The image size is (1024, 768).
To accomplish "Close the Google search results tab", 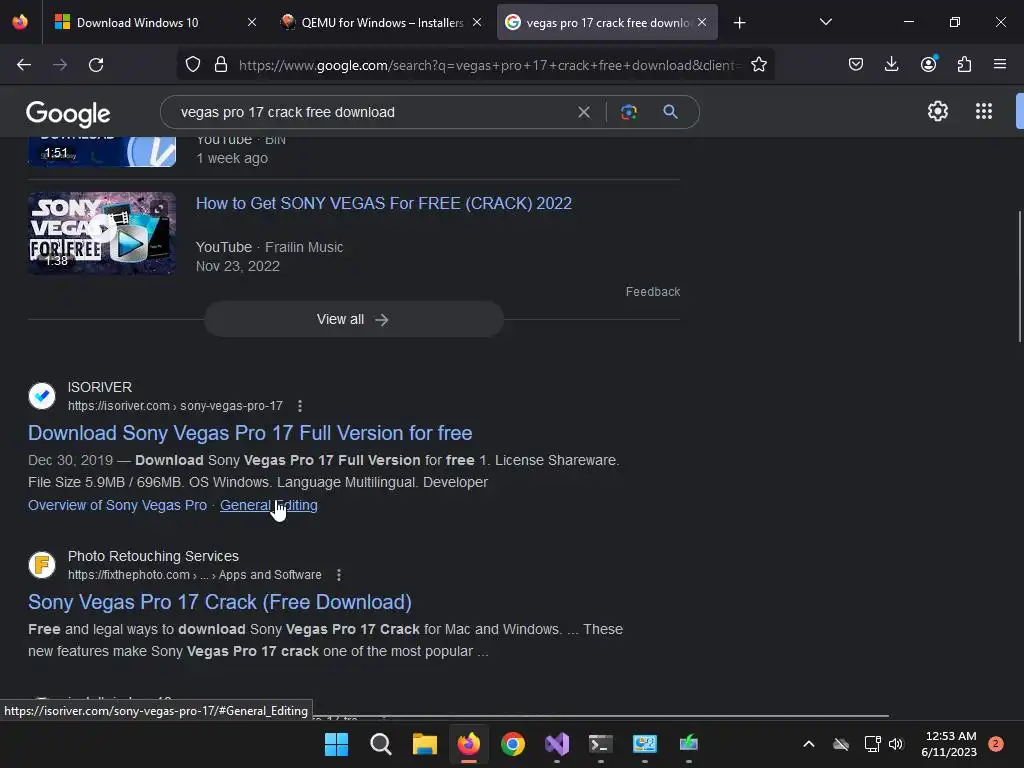I will [702, 23].
